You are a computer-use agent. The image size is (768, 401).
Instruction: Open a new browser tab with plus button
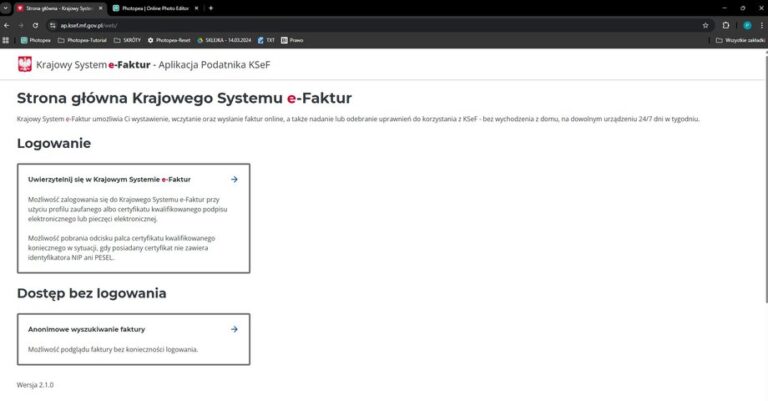(x=210, y=8)
